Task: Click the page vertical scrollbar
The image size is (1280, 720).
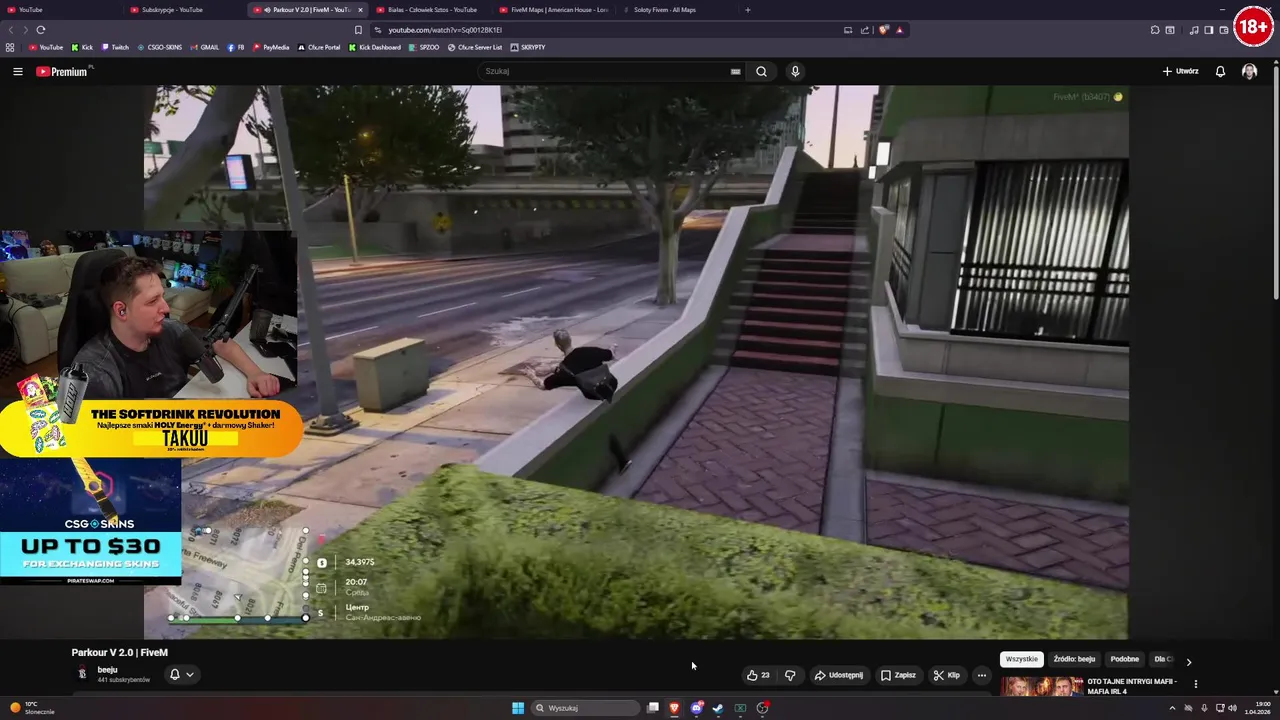Action: click(1276, 180)
